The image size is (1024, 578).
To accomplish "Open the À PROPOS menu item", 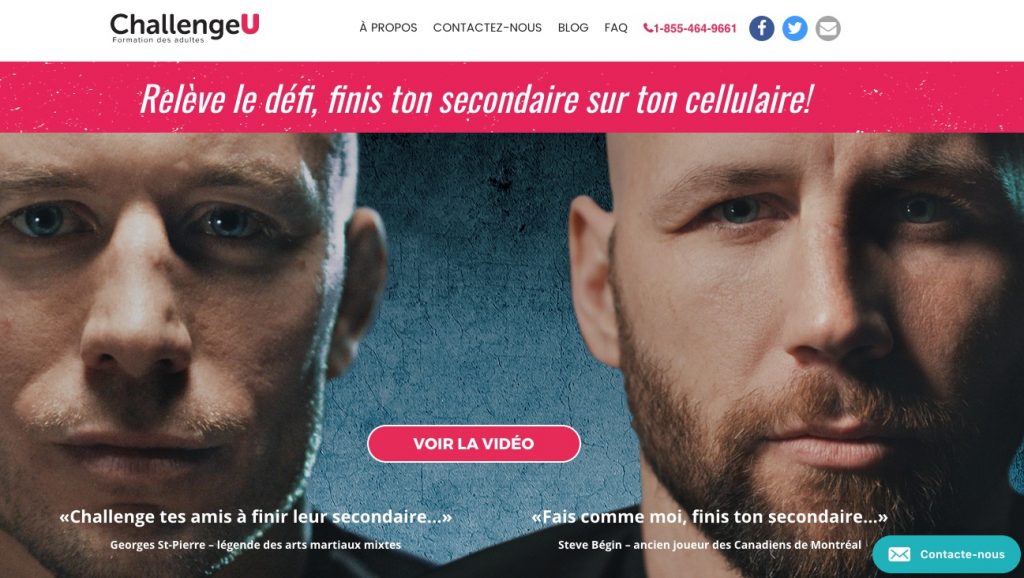I will pos(388,27).
